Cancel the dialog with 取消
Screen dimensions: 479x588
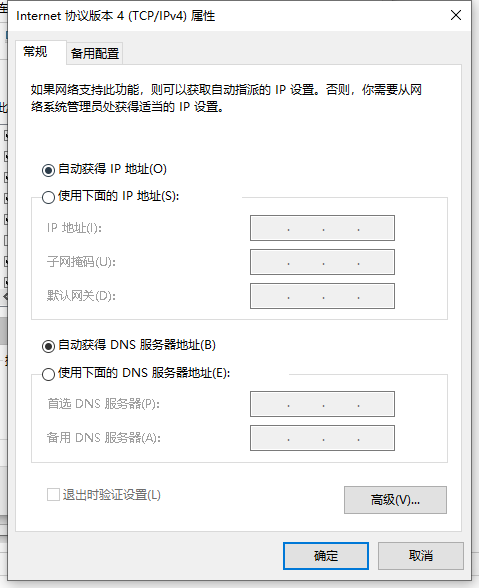420,556
